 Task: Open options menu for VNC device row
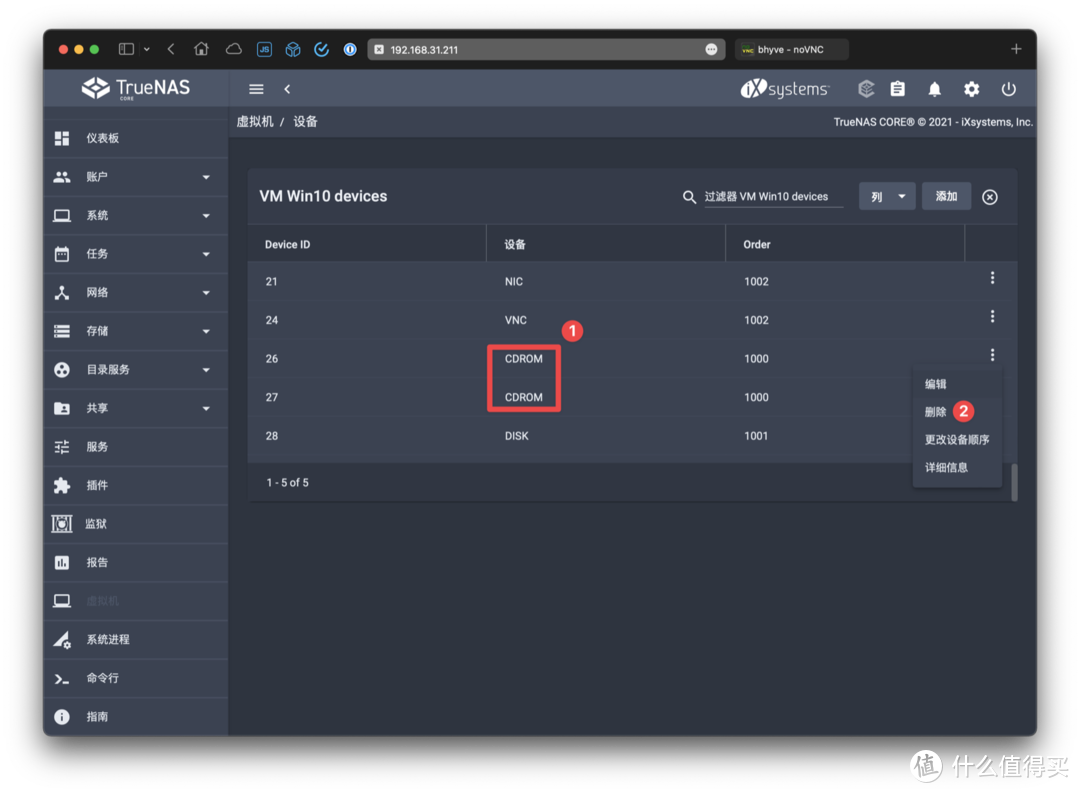click(x=992, y=316)
